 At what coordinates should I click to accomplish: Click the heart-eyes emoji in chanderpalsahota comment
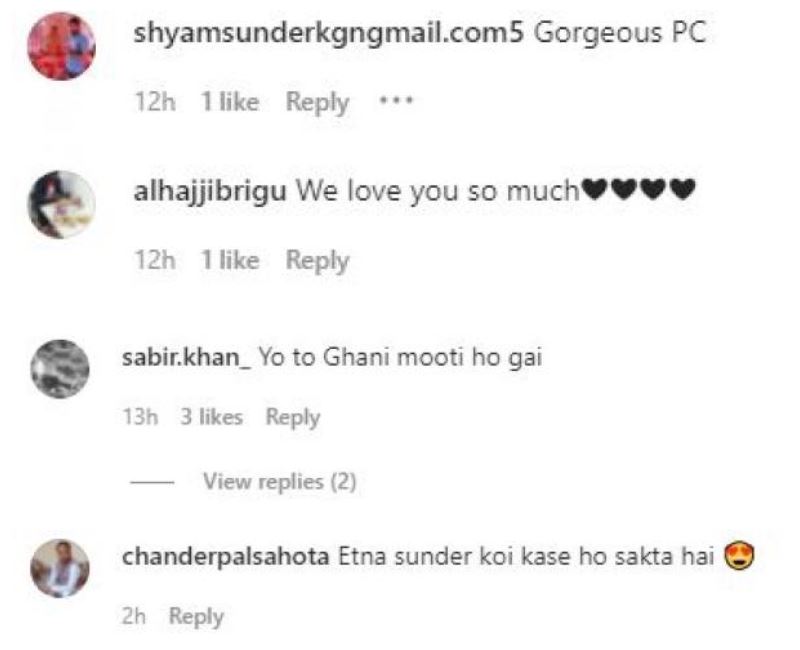tap(739, 557)
